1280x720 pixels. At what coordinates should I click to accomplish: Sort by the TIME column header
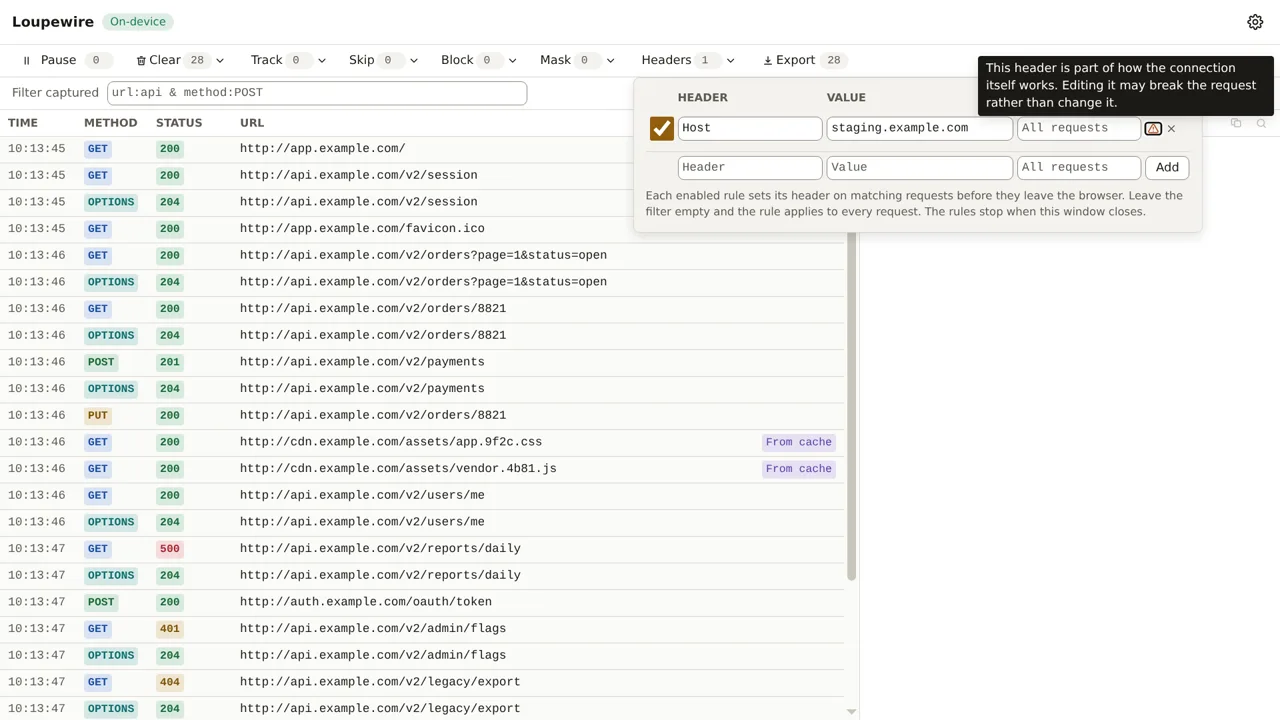23,123
